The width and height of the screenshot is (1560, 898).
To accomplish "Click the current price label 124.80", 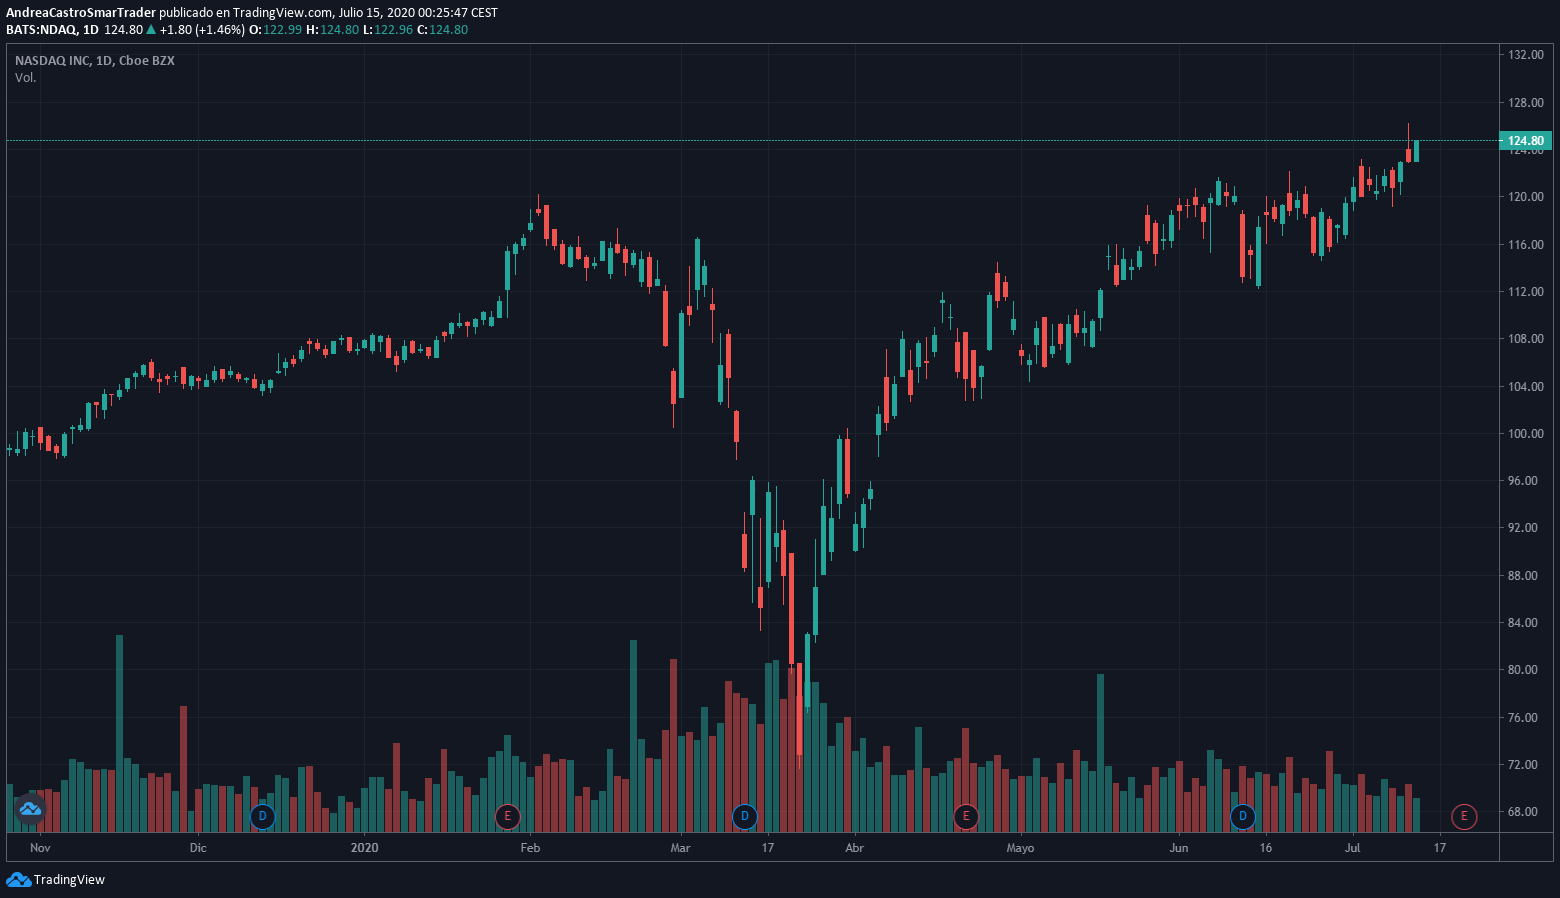I will tap(1525, 141).
